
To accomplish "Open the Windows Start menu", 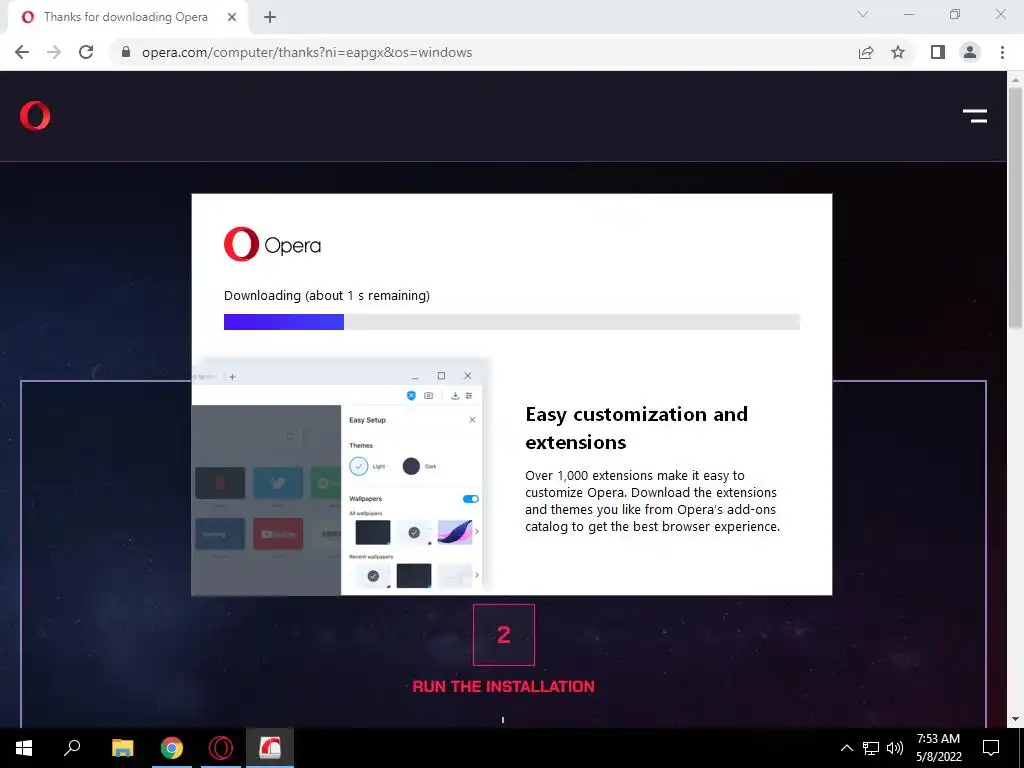I will [x=24, y=748].
